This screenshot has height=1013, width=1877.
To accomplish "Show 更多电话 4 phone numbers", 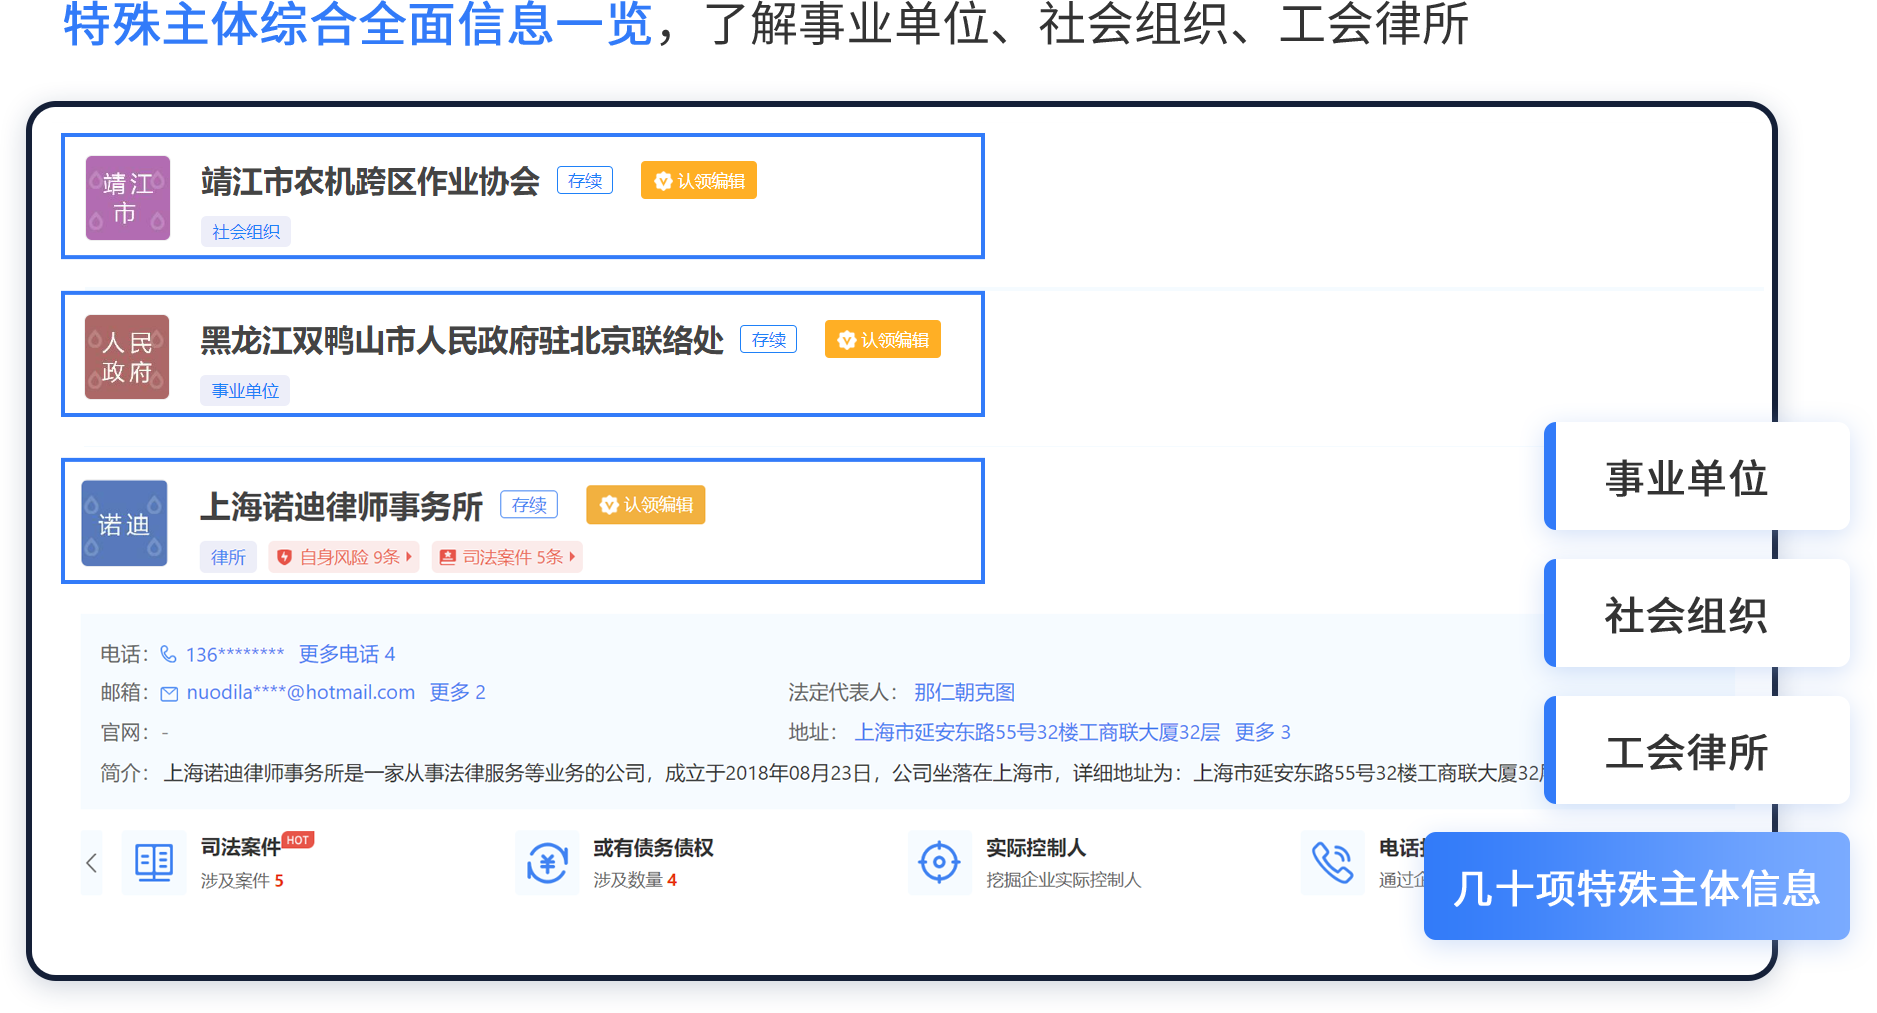I will (x=347, y=654).
